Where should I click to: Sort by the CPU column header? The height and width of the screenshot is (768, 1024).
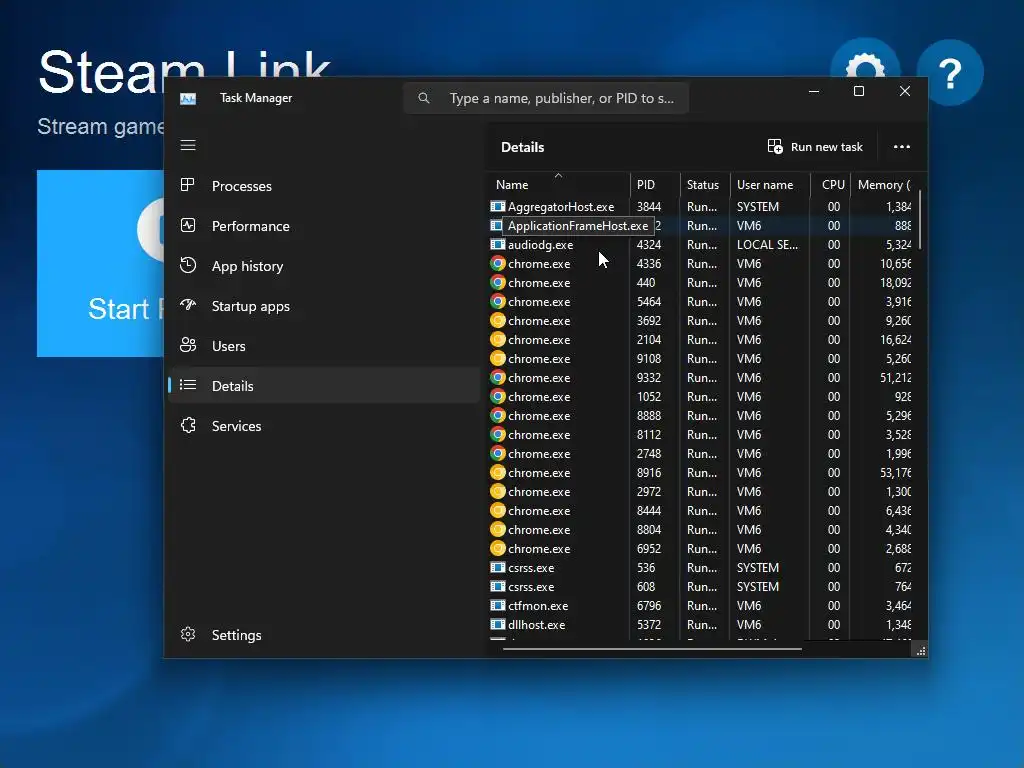831,185
